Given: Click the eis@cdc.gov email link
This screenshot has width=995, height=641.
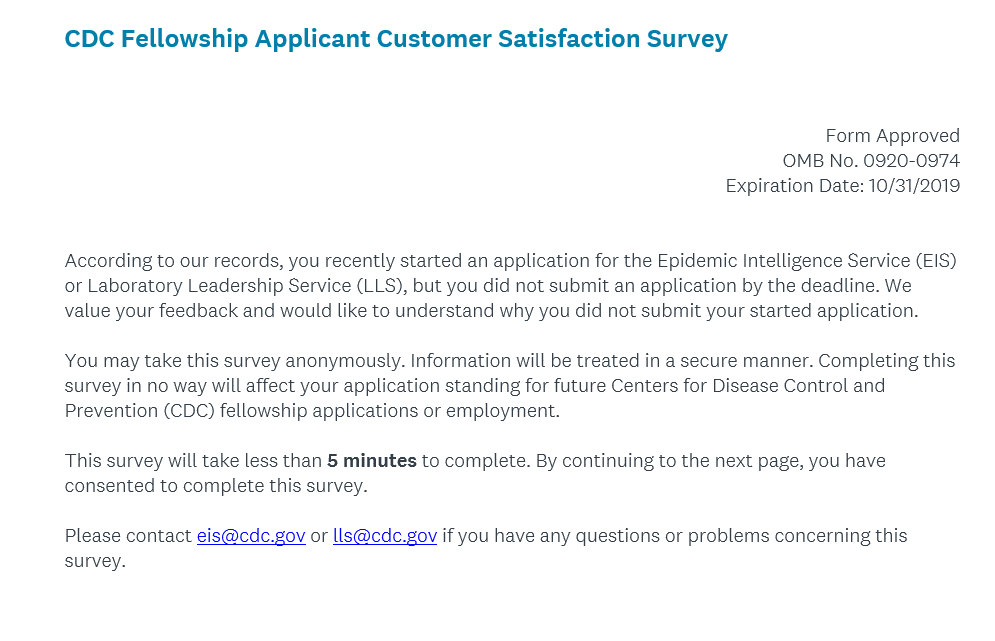Looking at the screenshot, I should [251, 536].
